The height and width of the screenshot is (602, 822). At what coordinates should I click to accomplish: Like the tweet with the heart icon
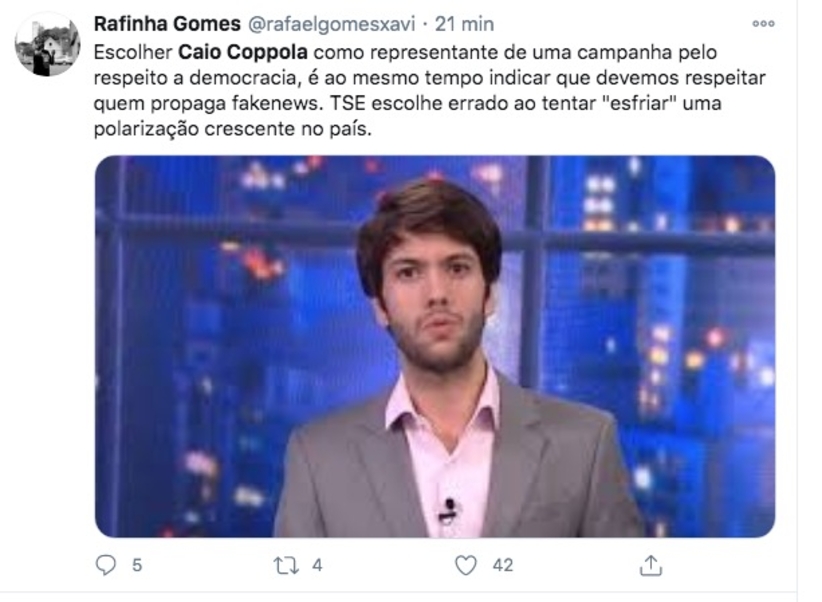[466, 565]
